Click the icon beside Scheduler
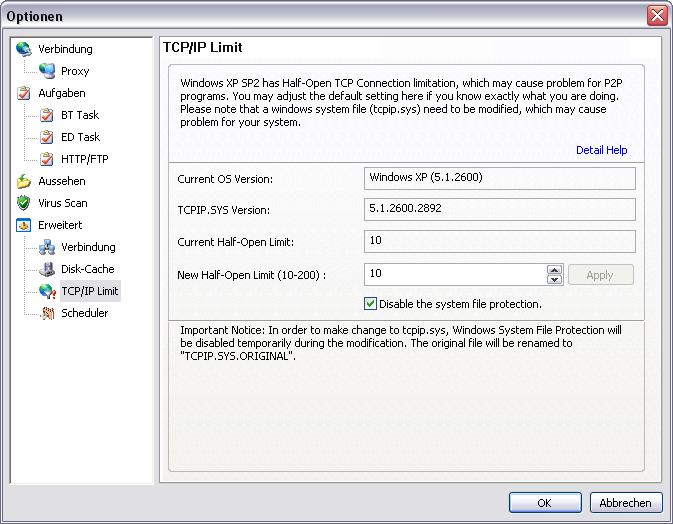 (47, 313)
